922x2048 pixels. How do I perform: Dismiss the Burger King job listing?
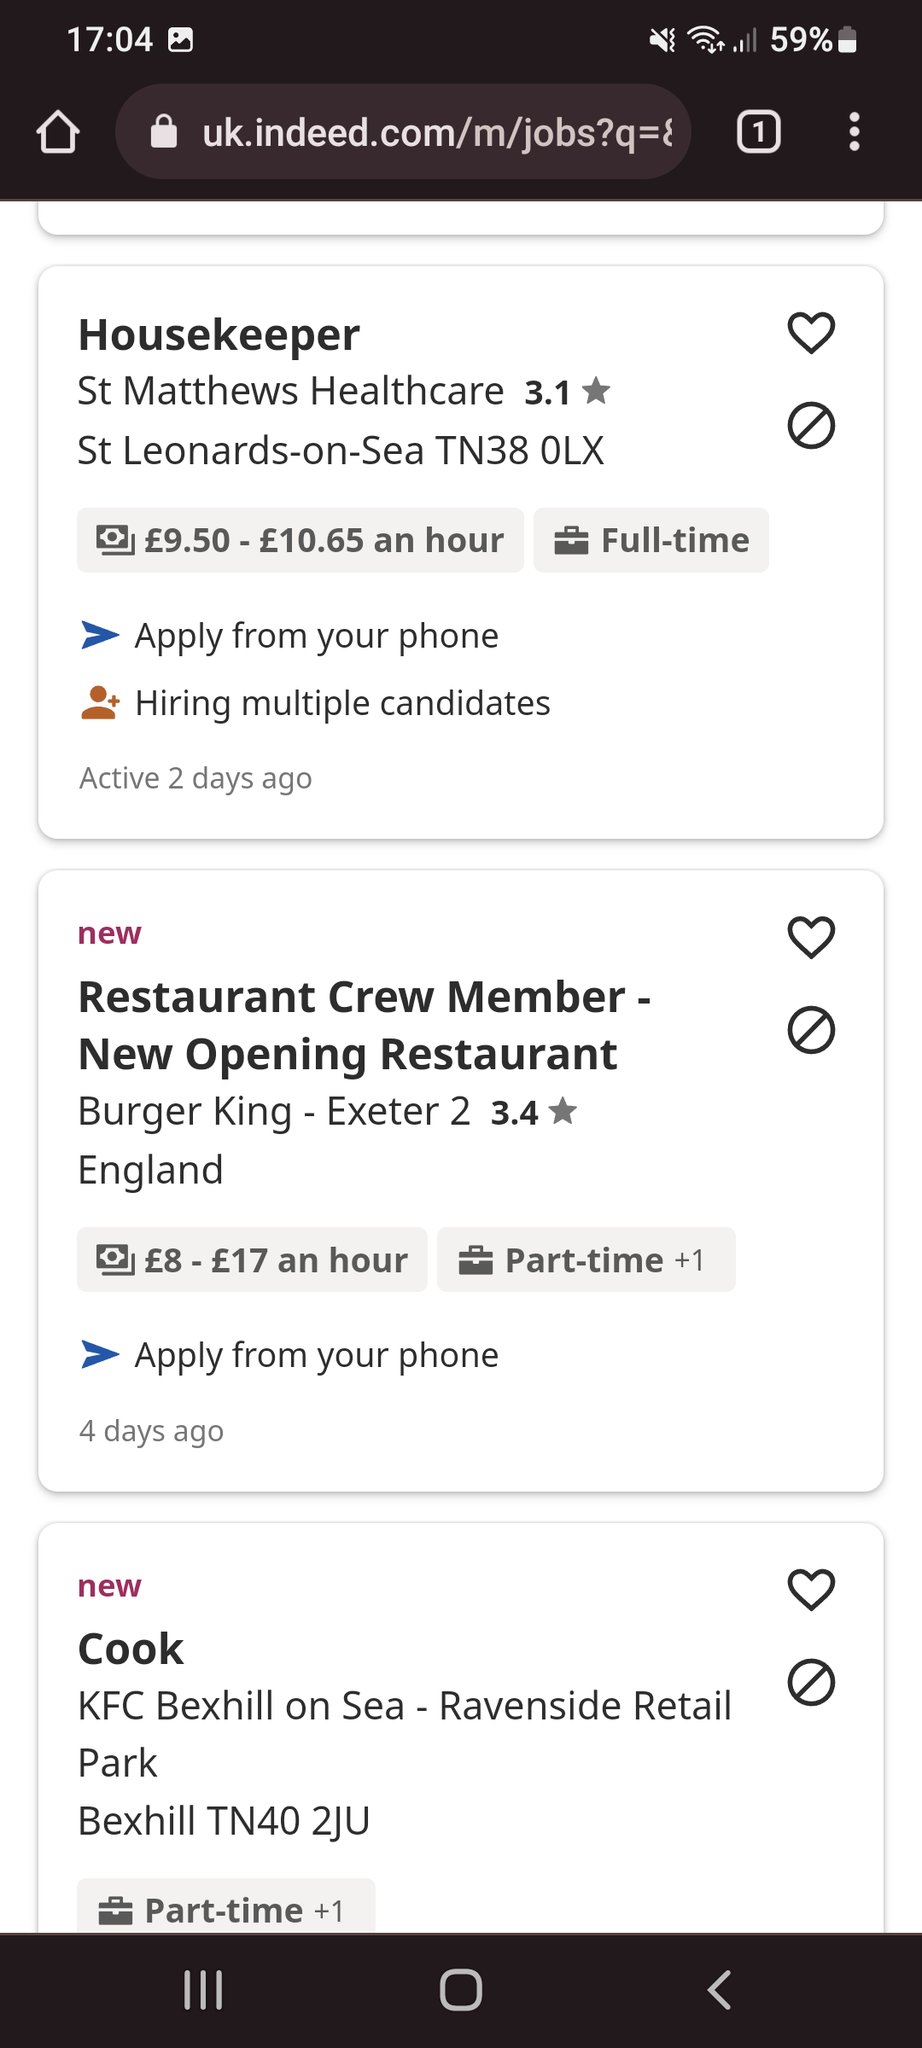811,1030
